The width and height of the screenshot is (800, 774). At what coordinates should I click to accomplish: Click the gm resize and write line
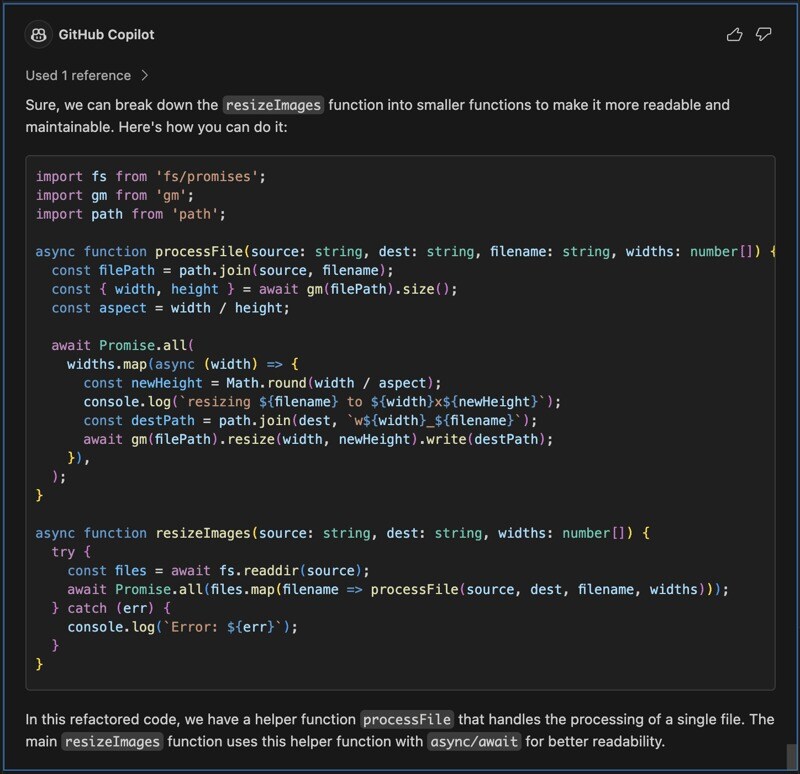(318, 440)
